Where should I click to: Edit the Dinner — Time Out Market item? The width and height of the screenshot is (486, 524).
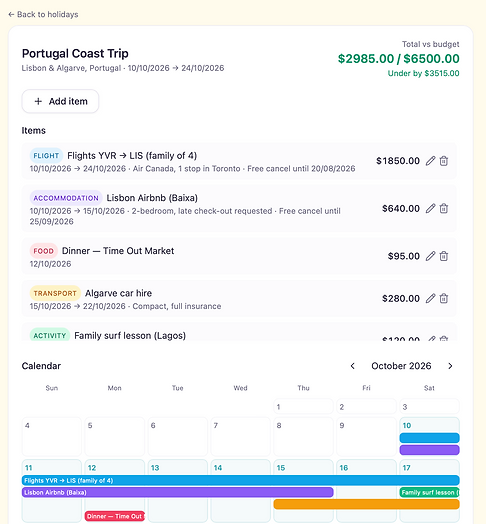pyautogui.click(x=431, y=256)
